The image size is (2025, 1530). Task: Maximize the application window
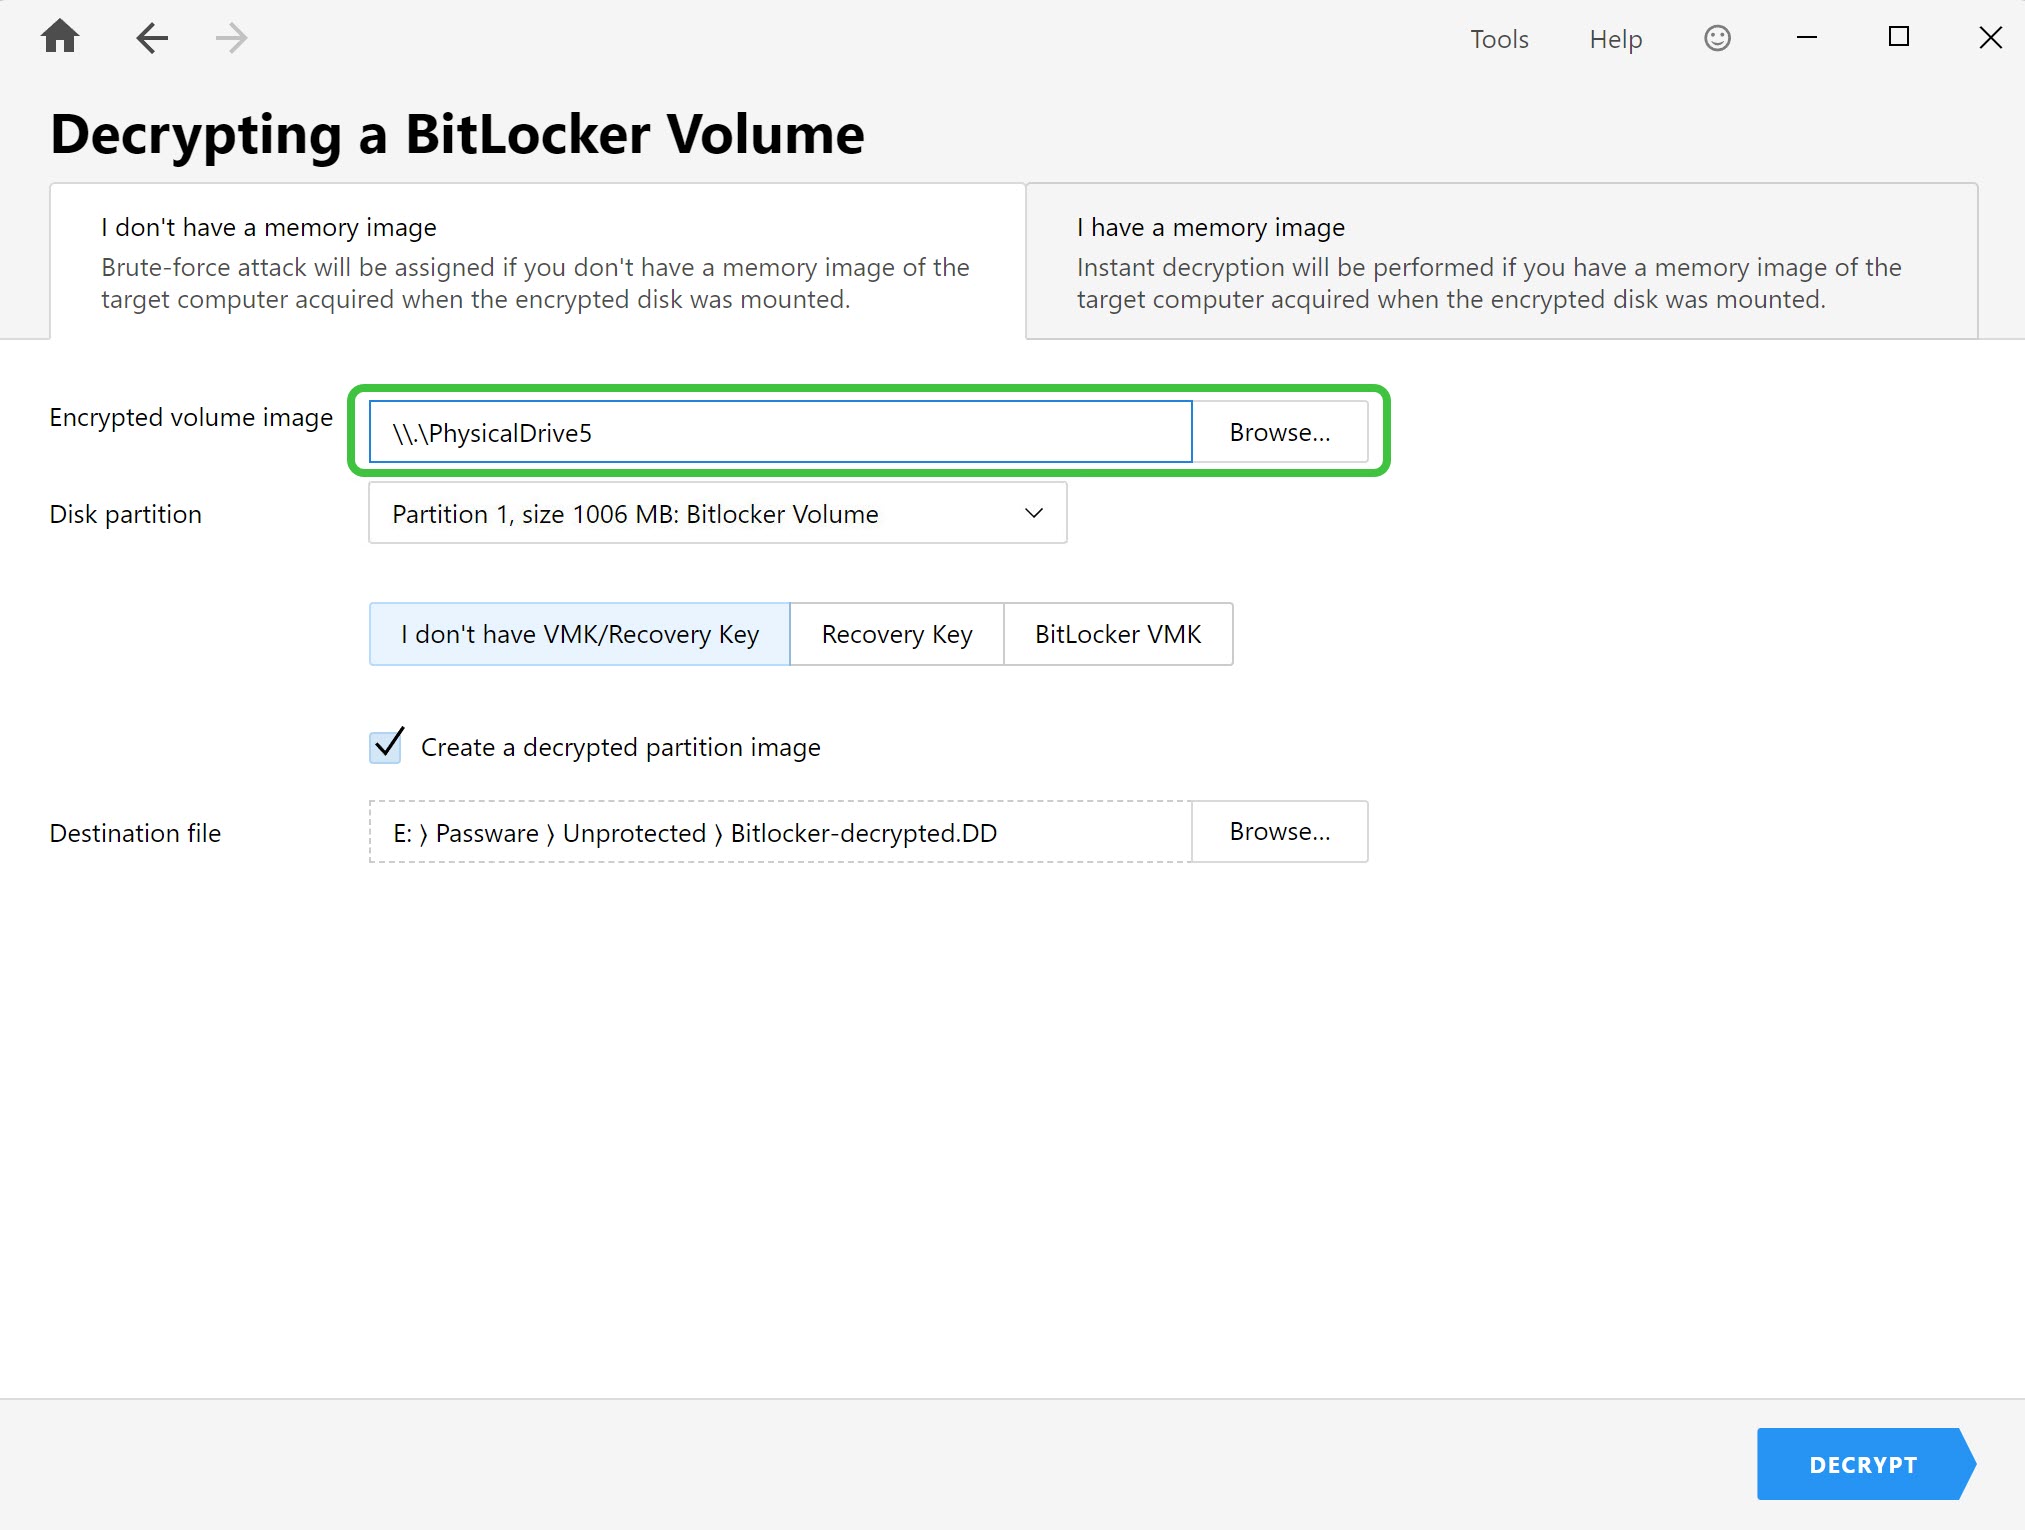click(x=1899, y=37)
